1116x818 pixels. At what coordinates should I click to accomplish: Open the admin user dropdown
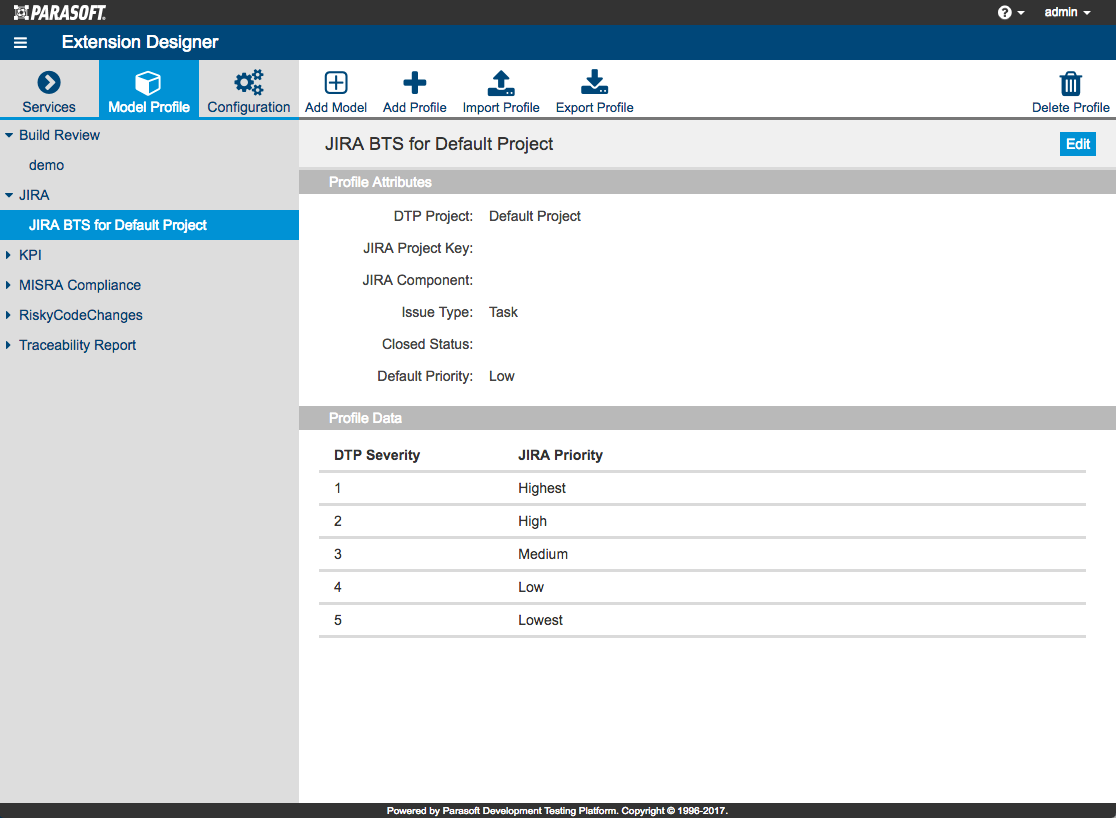tap(1067, 13)
